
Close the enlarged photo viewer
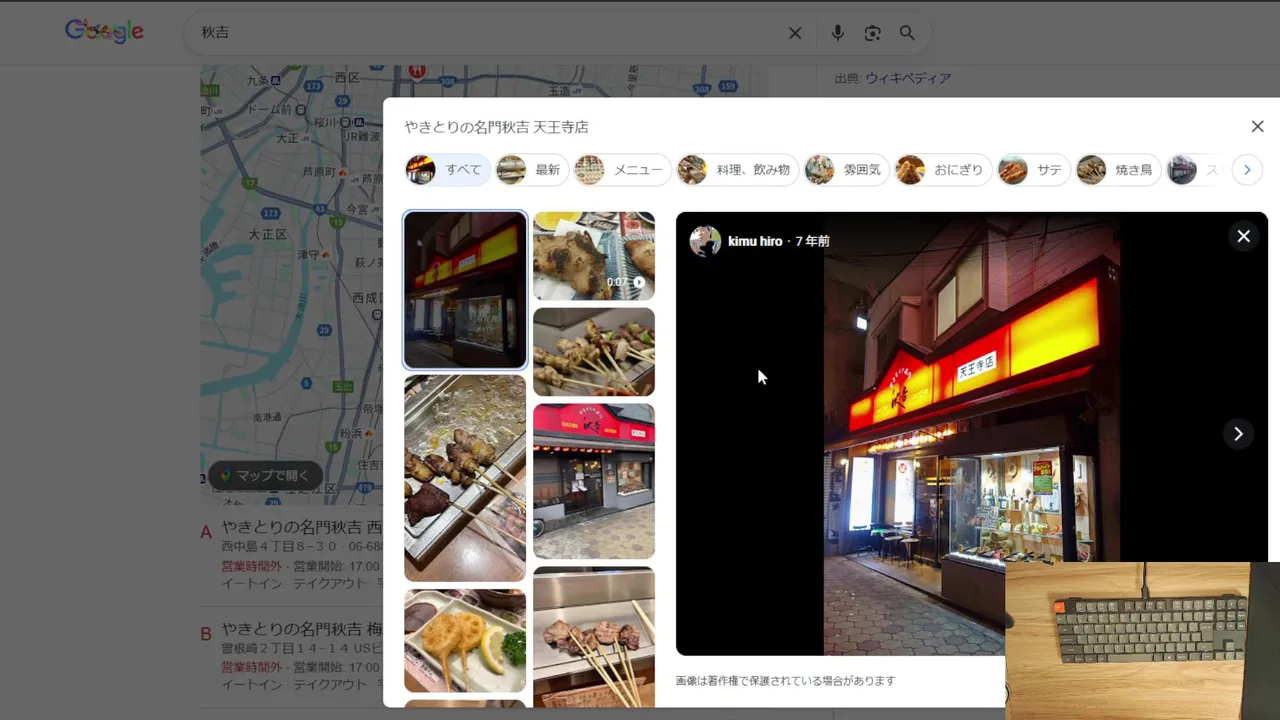click(1243, 236)
